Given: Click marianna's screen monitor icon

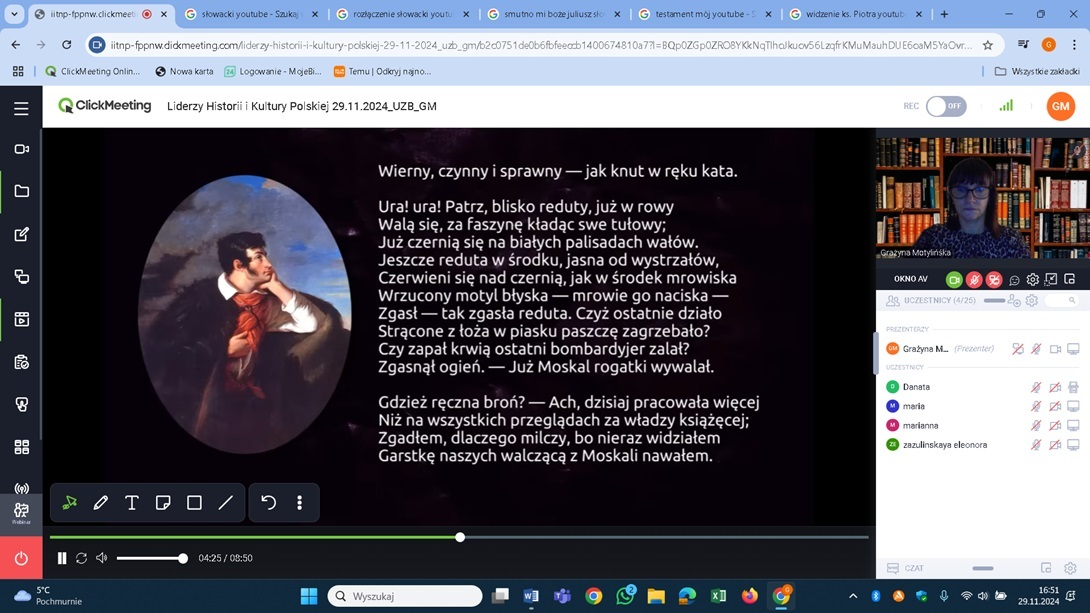Looking at the screenshot, I should point(1073,425).
